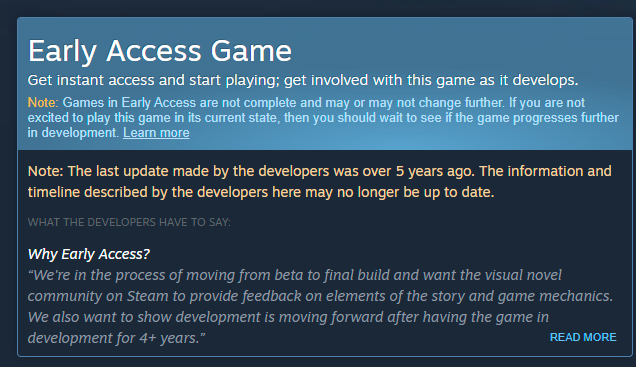This screenshot has width=636, height=367.
Task: Click the Early Access Game heading
Action: (x=160, y=52)
